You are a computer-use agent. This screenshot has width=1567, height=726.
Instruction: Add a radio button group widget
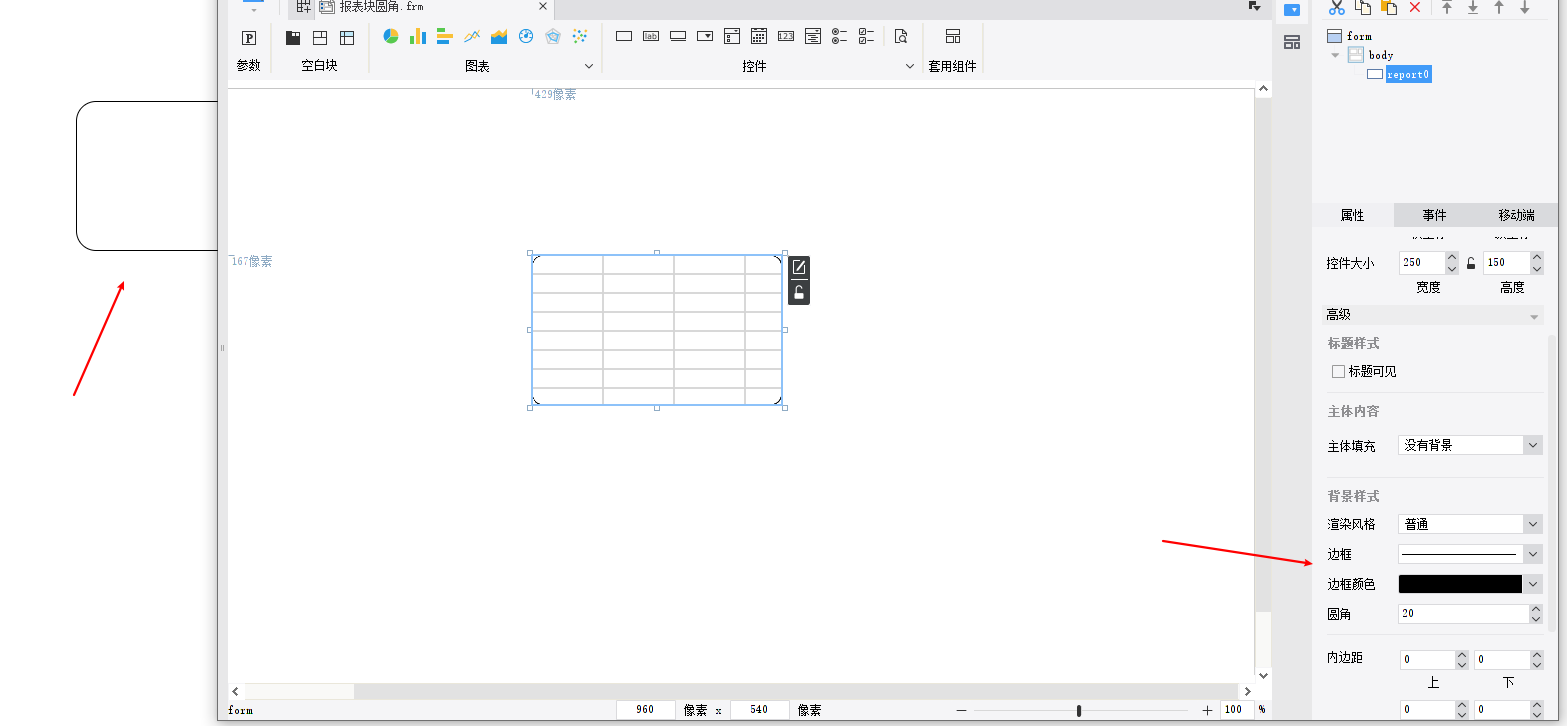tap(840, 36)
